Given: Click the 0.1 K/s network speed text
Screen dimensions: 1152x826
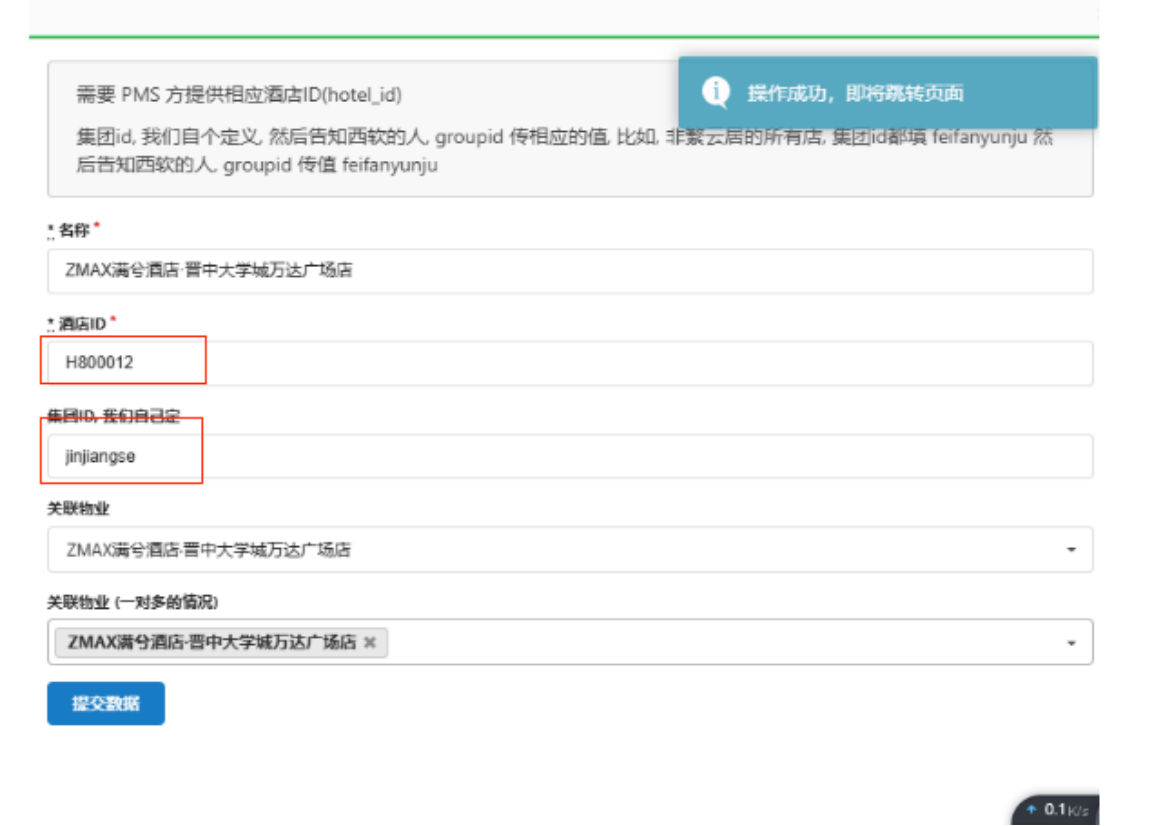Looking at the screenshot, I should pos(1066,810).
